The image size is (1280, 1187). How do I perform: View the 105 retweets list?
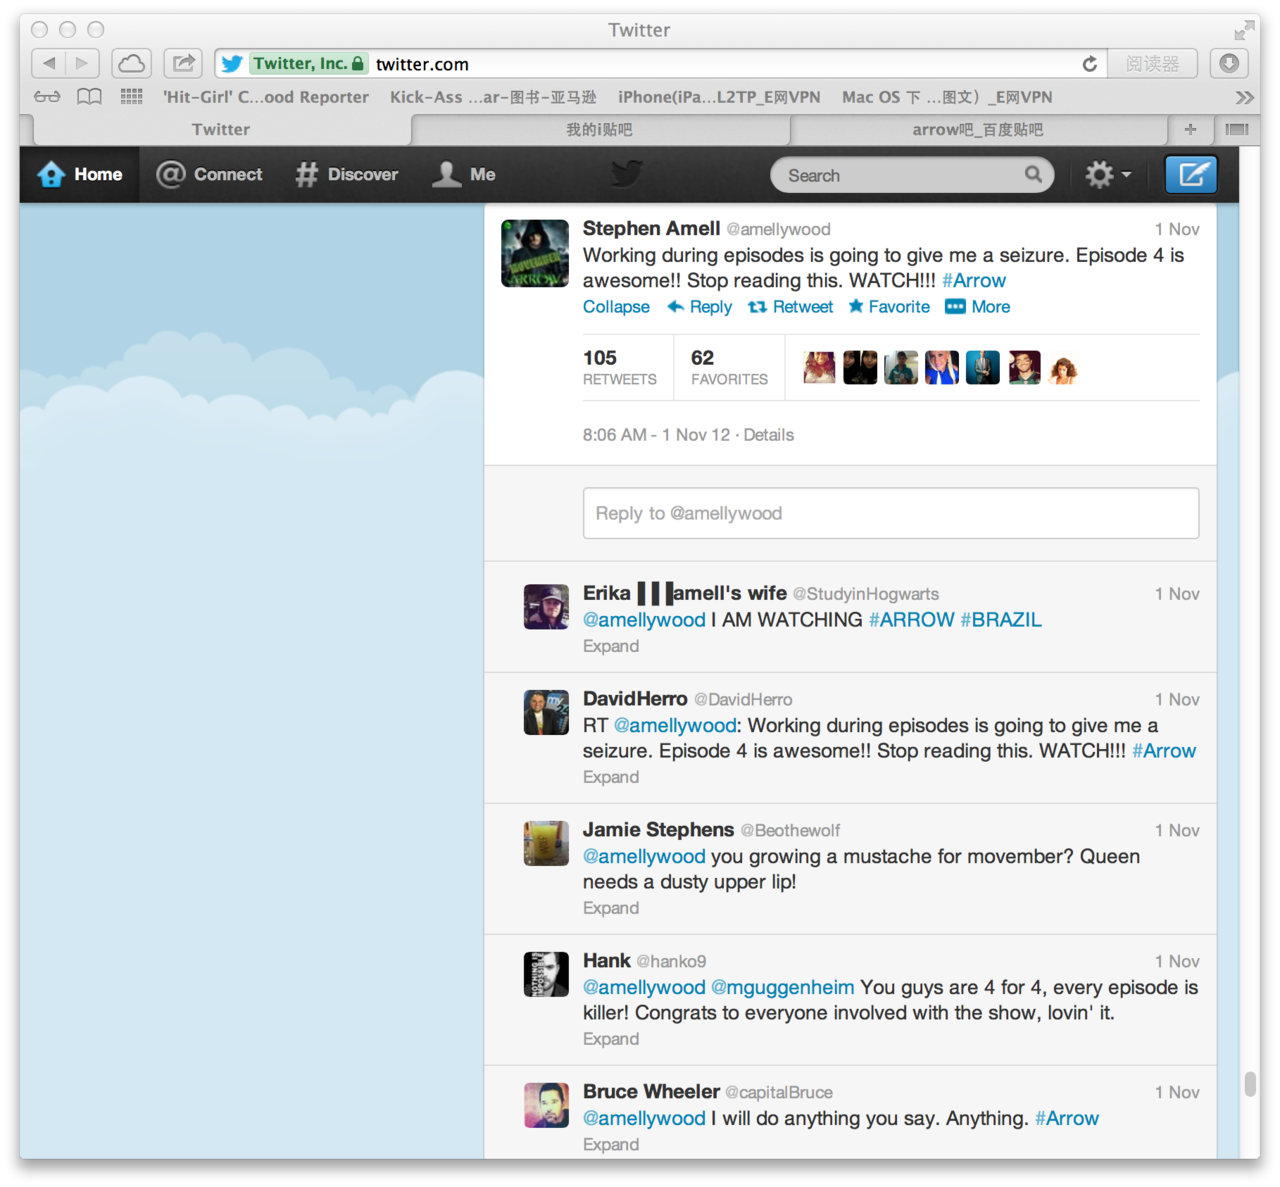coord(620,367)
